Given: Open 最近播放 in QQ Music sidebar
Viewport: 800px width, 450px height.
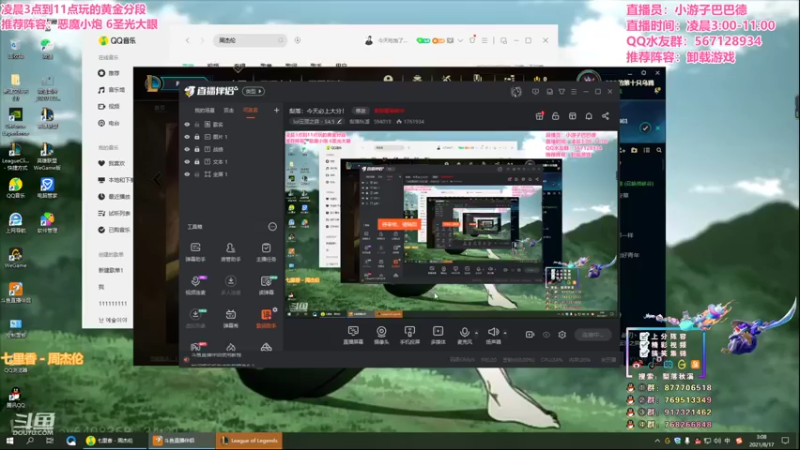Looking at the screenshot, I should pyautogui.click(x=114, y=196).
